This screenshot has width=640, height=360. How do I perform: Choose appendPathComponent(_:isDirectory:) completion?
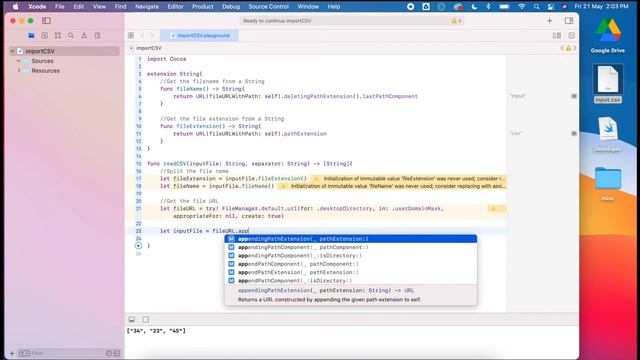pyautogui.click(x=351, y=281)
